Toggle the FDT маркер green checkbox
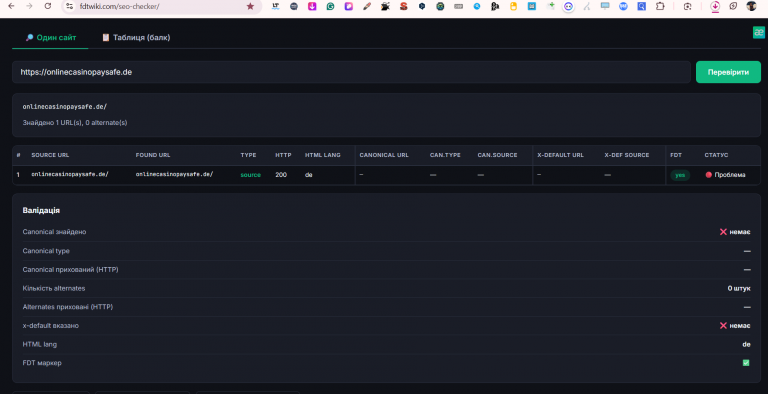The width and height of the screenshot is (768, 394). tap(746, 363)
